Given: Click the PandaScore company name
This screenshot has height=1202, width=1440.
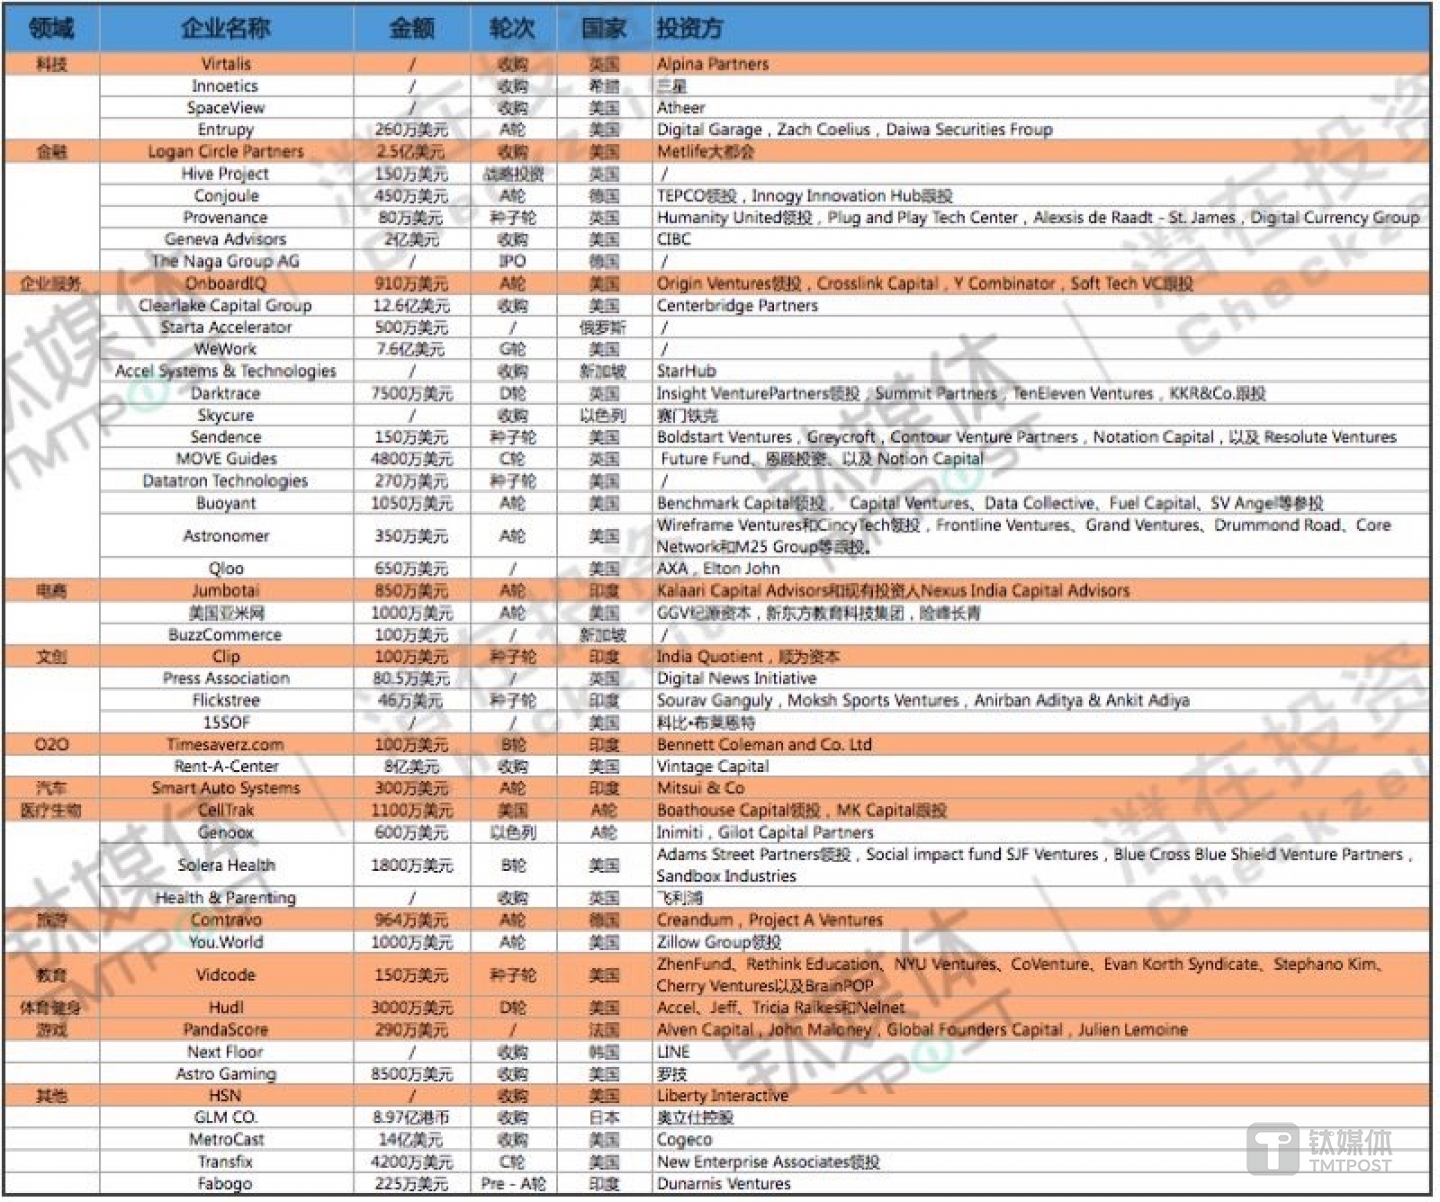Looking at the screenshot, I should [226, 1030].
